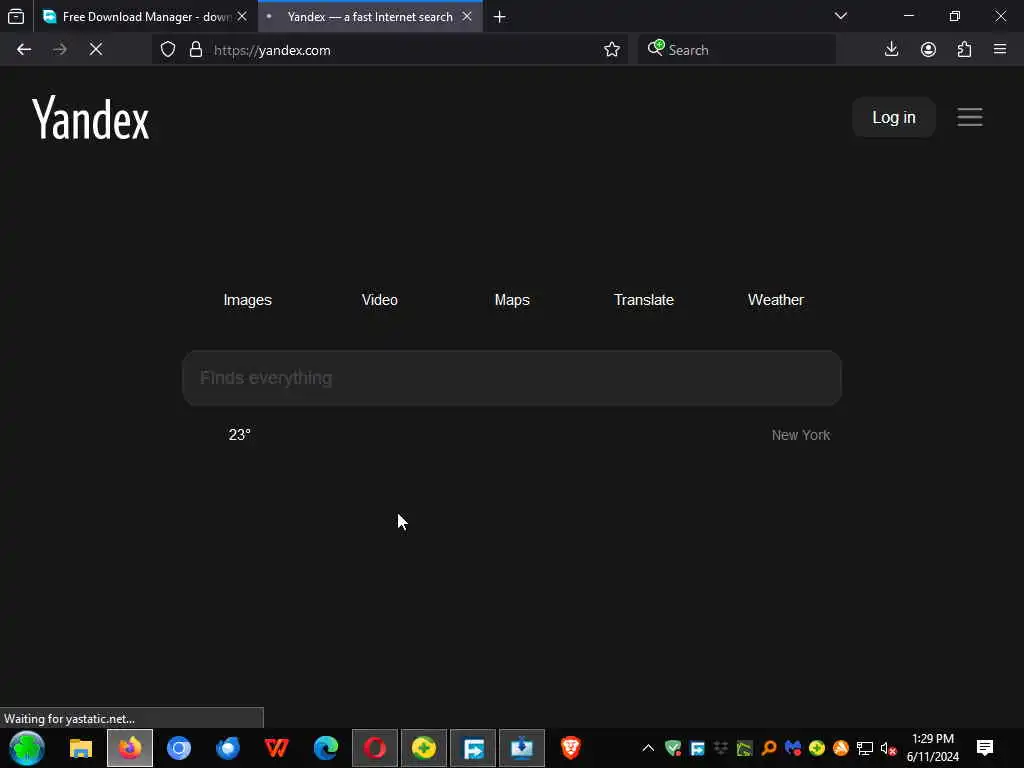This screenshot has height=768, width=1024.
Task: Open Thunderbird from taskbar
Action: [228, 748]
